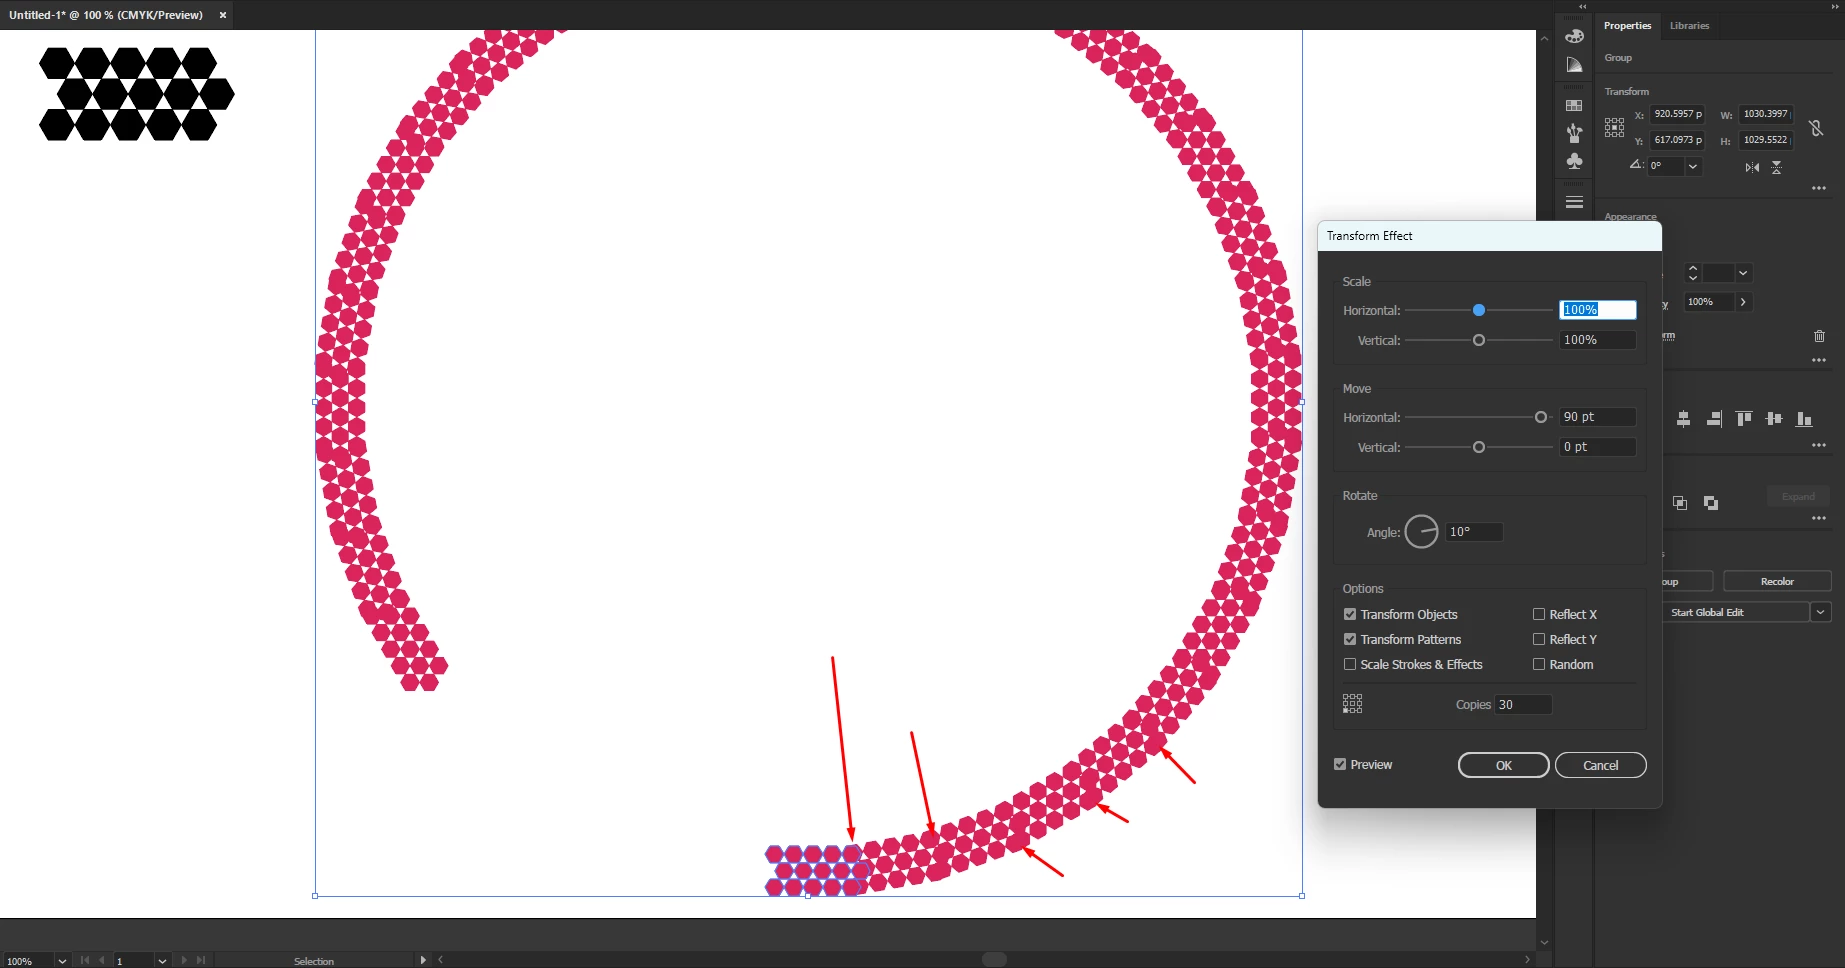Click Scale Vertical slider handle
The image size is (1845, 968).
tap(1479, 340)
